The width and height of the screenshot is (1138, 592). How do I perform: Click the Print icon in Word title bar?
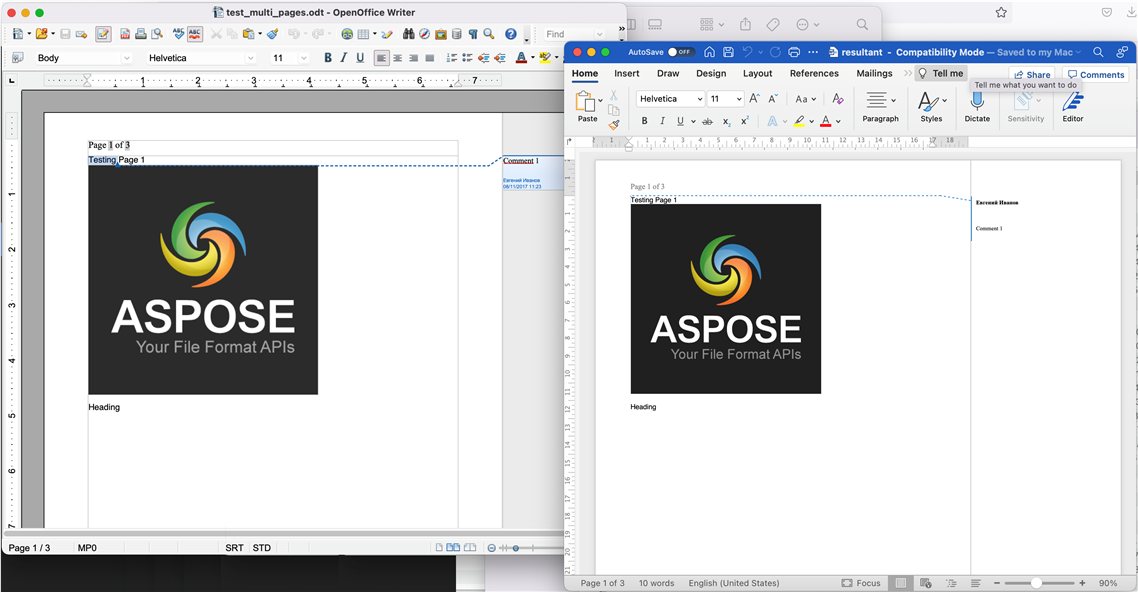tap(794, 52)
